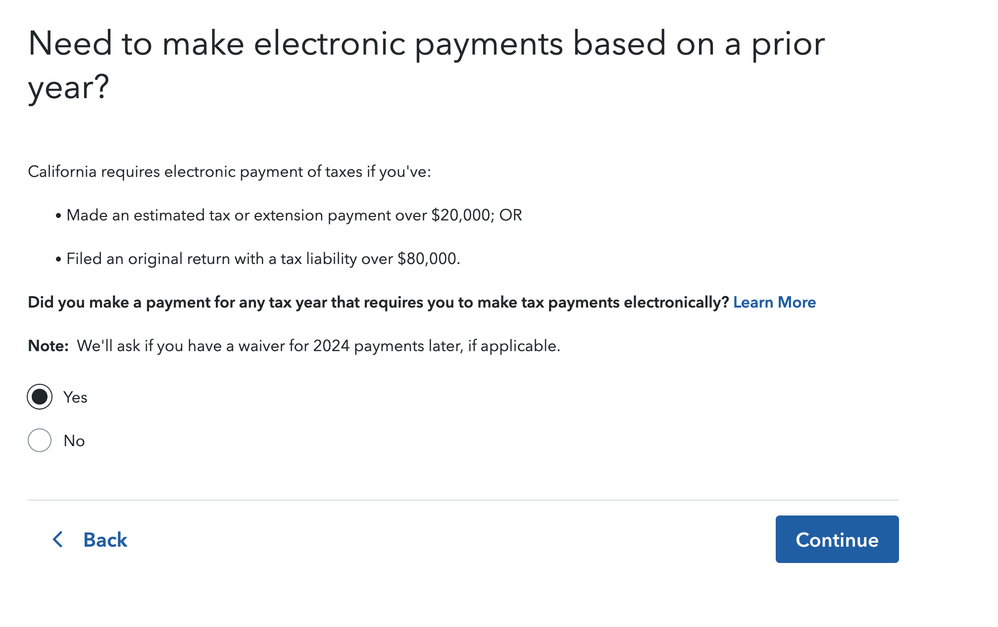Click the 'Yes' option label text
This screenshot has width=998, height=627.
click(x=75, y=397)
